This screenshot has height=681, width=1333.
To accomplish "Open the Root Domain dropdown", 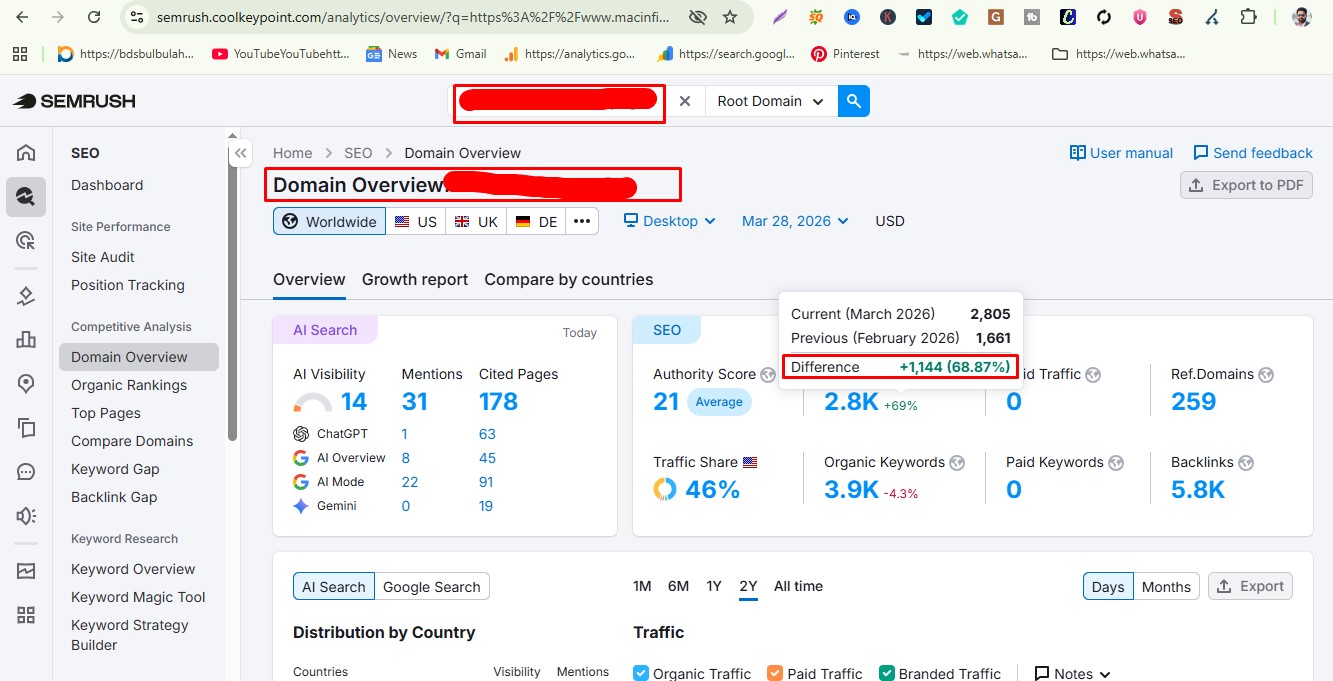I will [x=769, y=100].
